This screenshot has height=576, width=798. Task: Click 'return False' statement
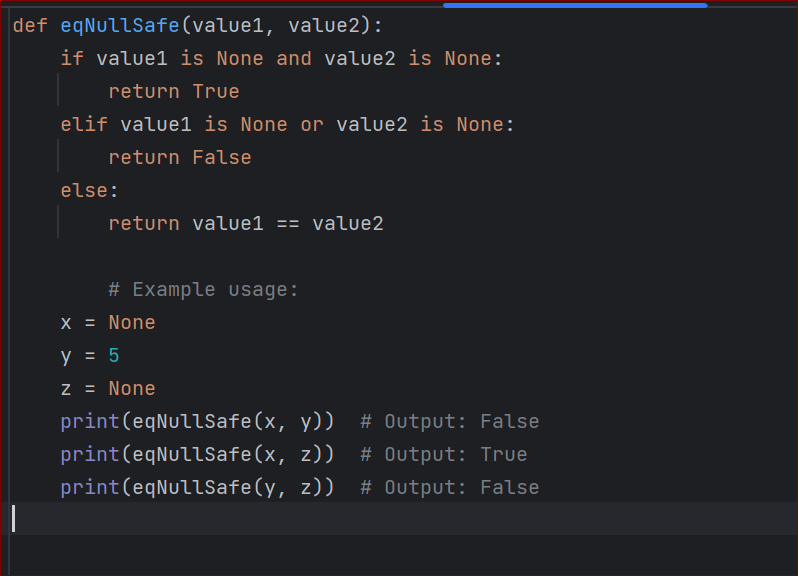pyautogui.click(x=180, y=158)
